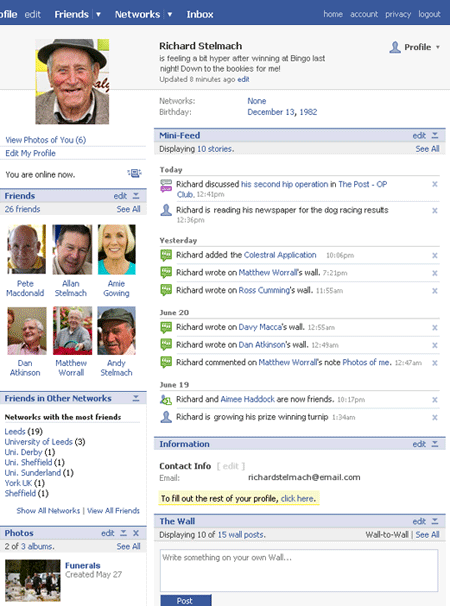Open the Funerals album thumbnail

pyautogui.click(x=33, y=580)
